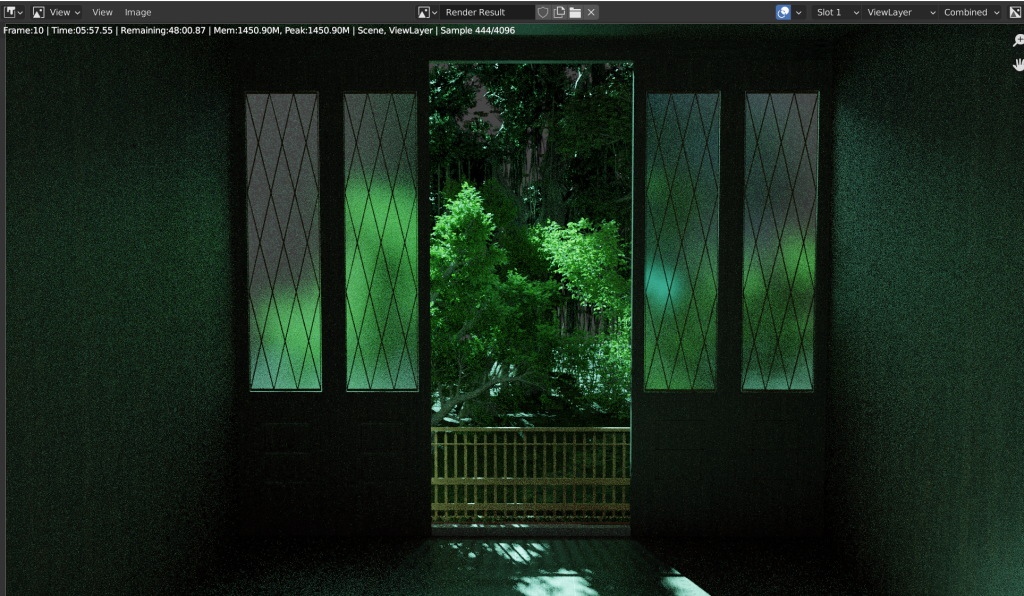This screenshot has width=1024, height=596.
Task: Click the open image folder icon
Action: (x=575, y=12)
